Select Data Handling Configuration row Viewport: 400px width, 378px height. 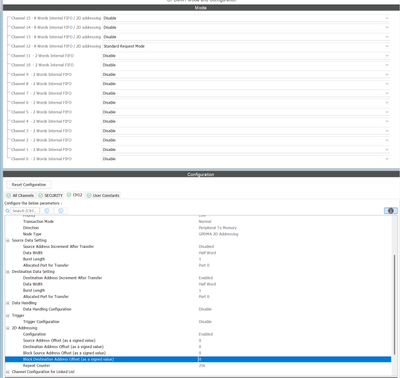(198, 309)
